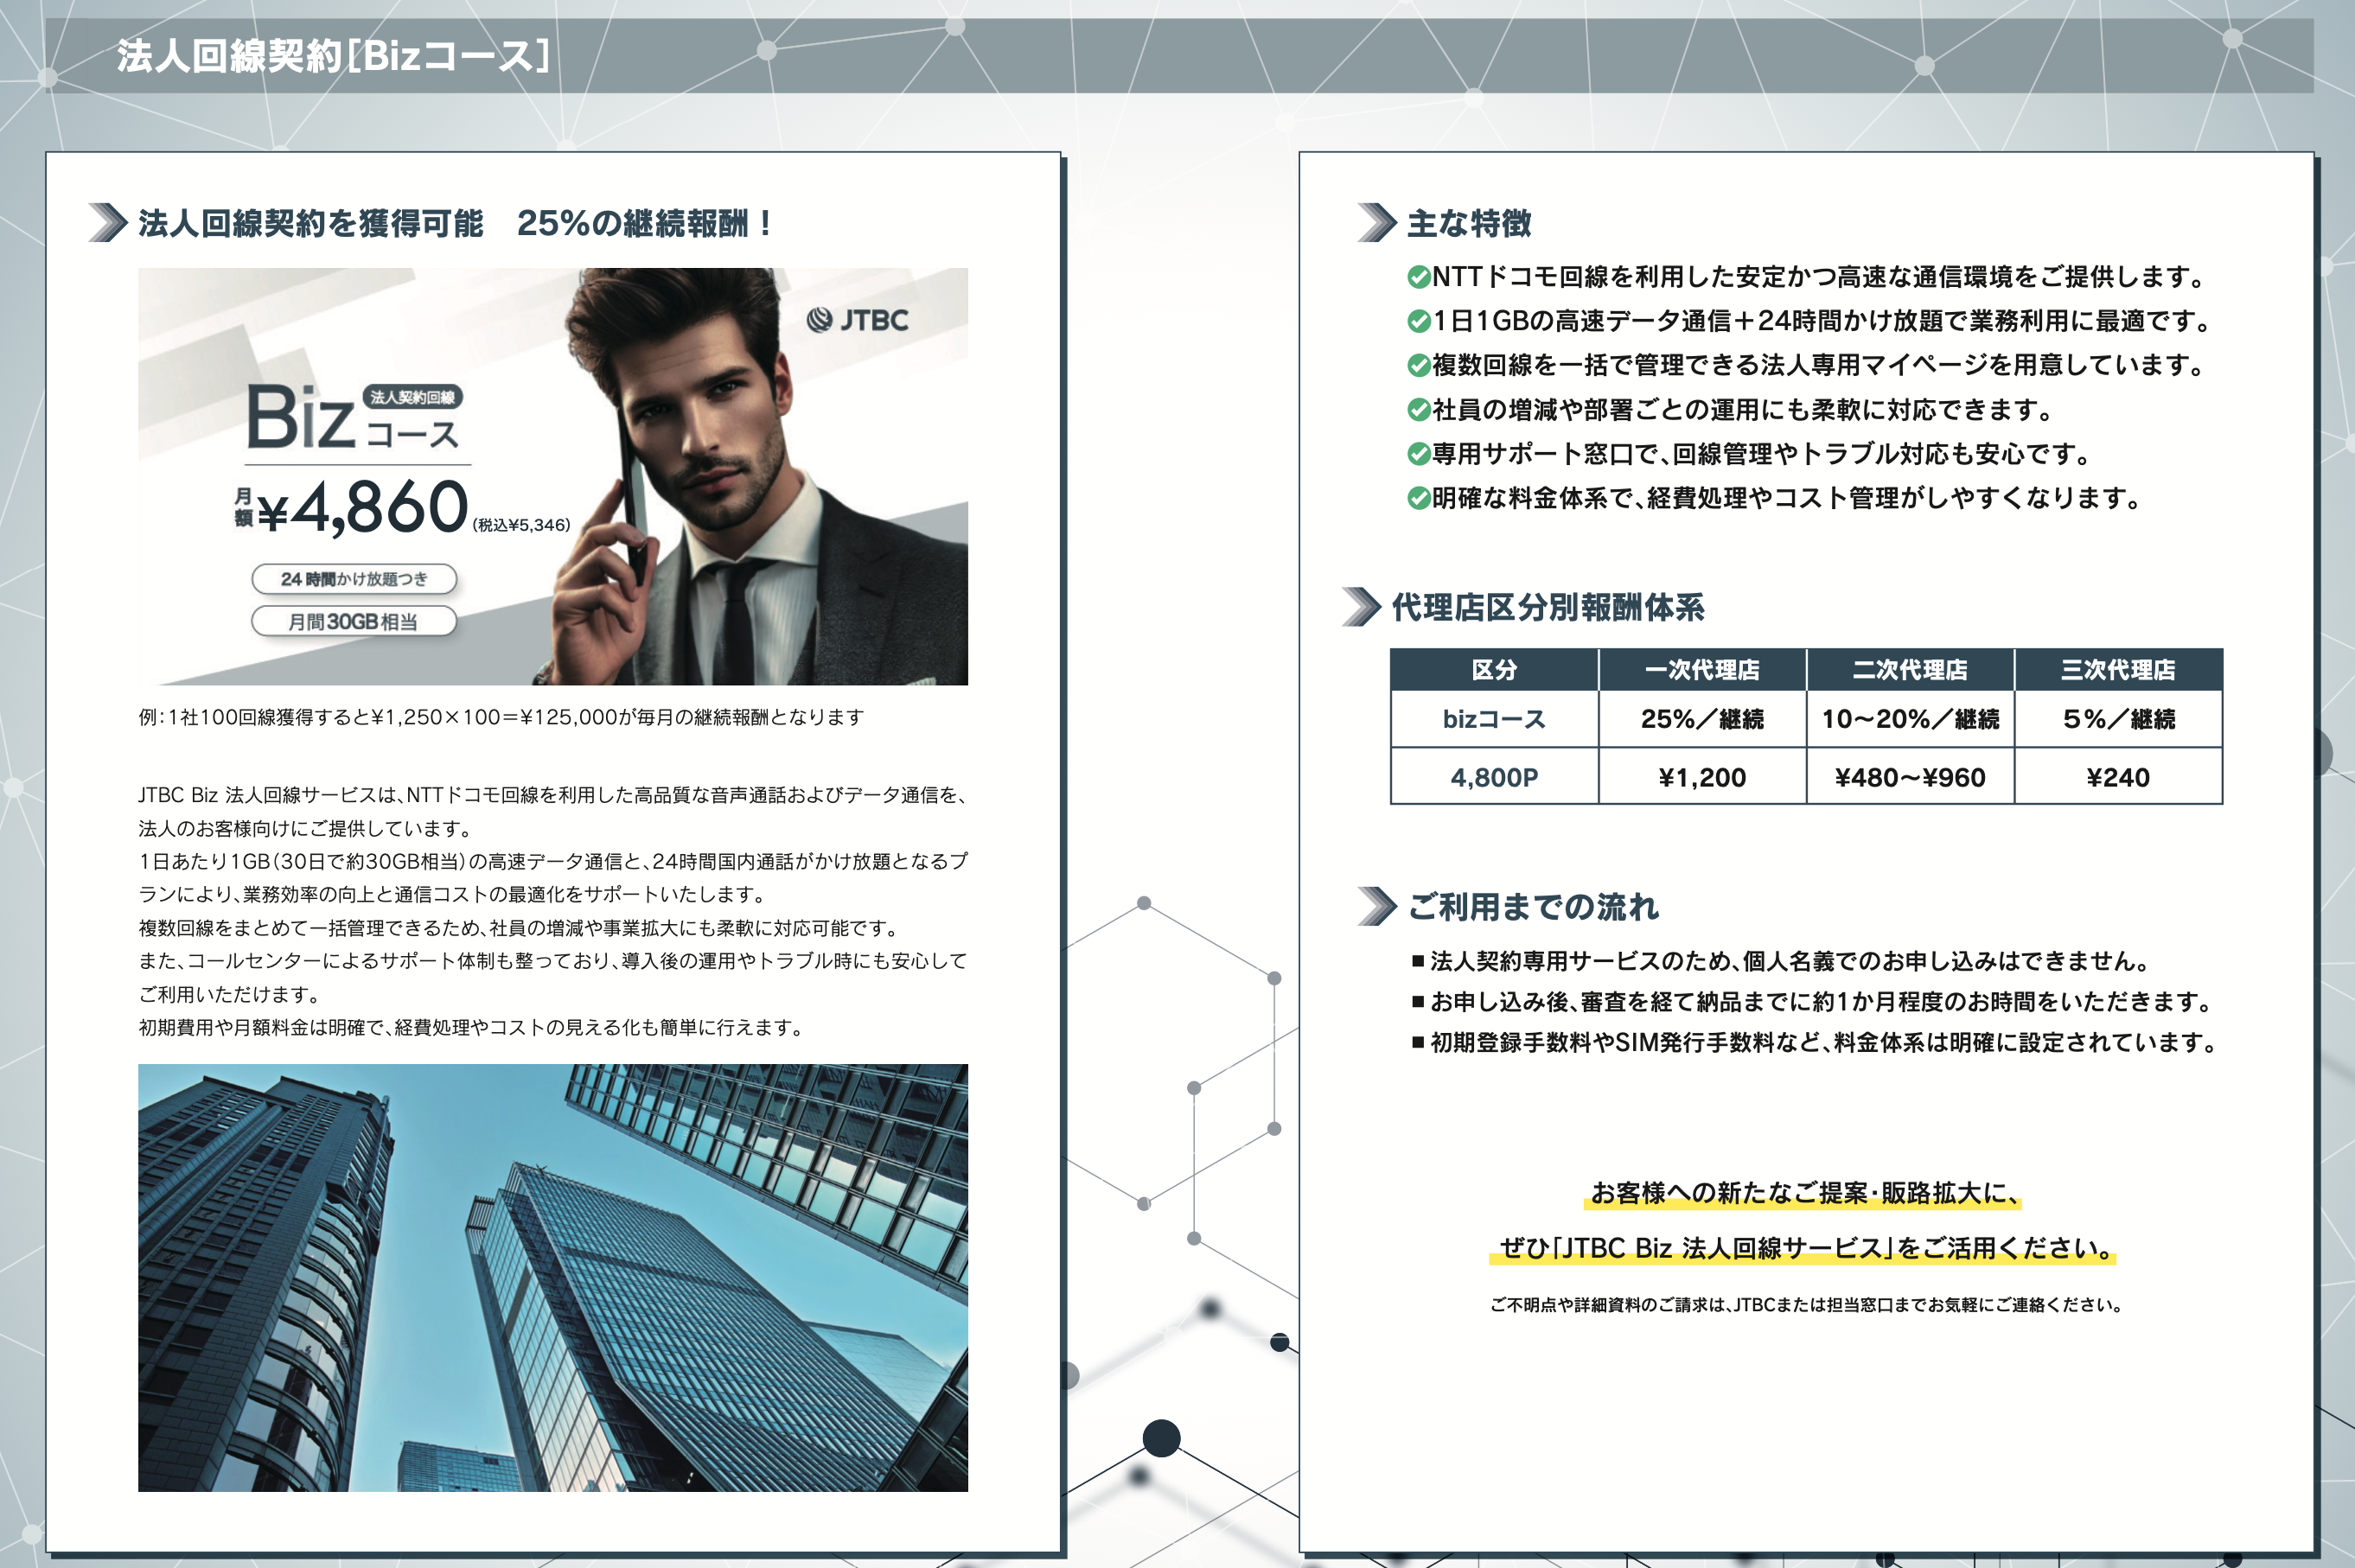
Task: Click the 4,800P table cell
Action: click(1494, 777)
